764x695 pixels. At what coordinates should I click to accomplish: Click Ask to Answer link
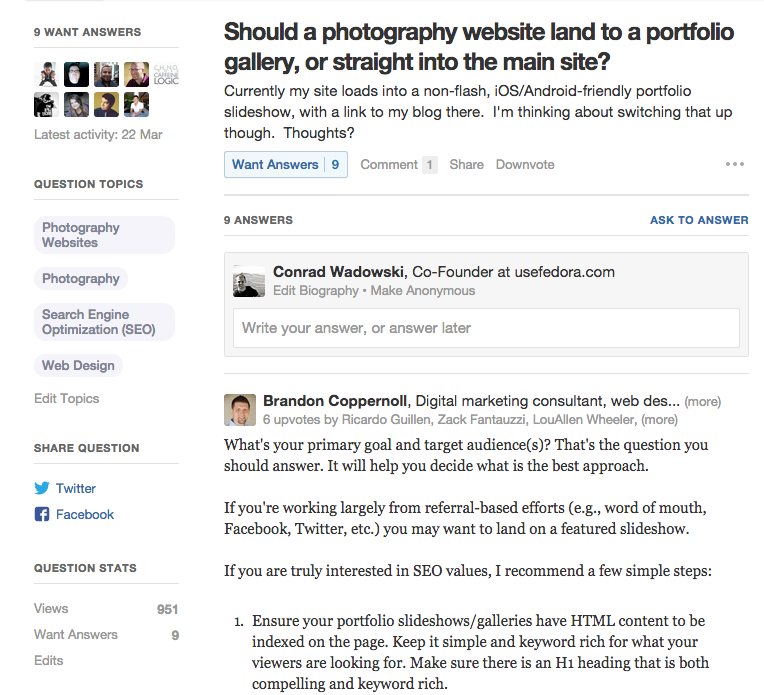[x=699, y=220]
